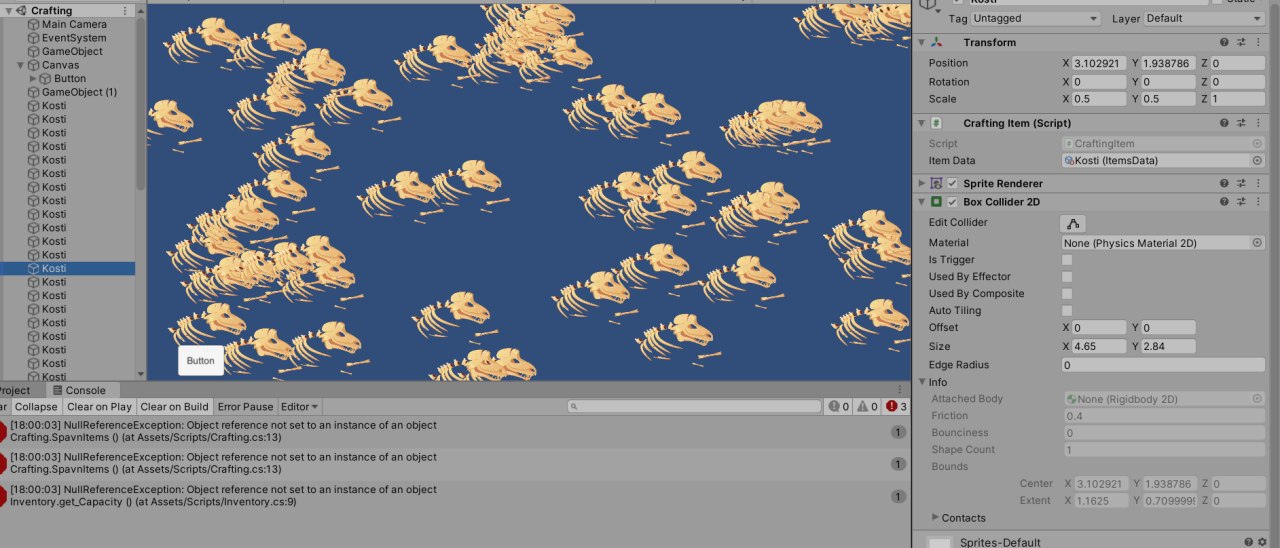Click the Edit Collider icon button
Image resolution: width=1280 pixels, height=548 pixels.
pyautogui.click(x=1075, y=223)
